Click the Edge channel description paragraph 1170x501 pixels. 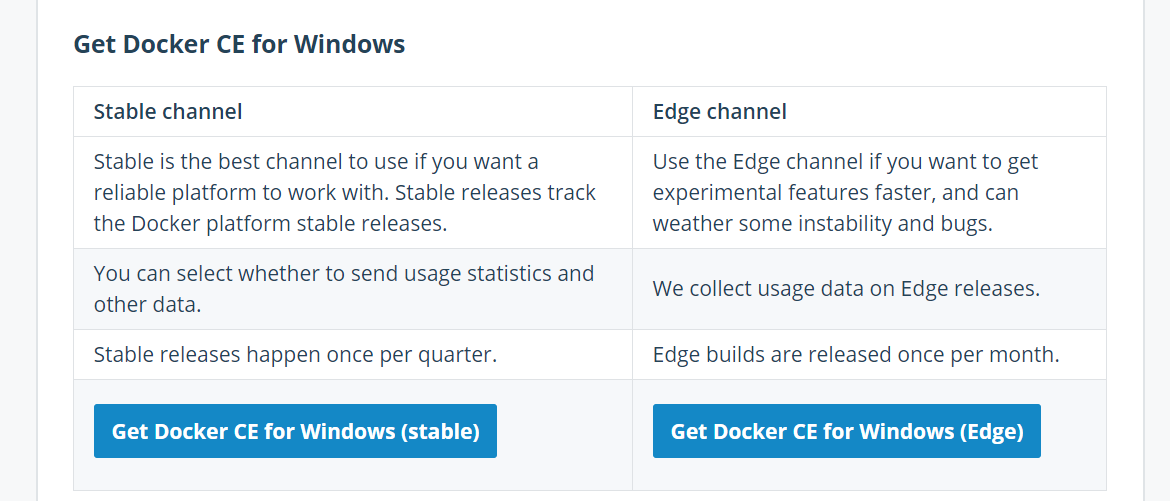[x=845, y=192]
